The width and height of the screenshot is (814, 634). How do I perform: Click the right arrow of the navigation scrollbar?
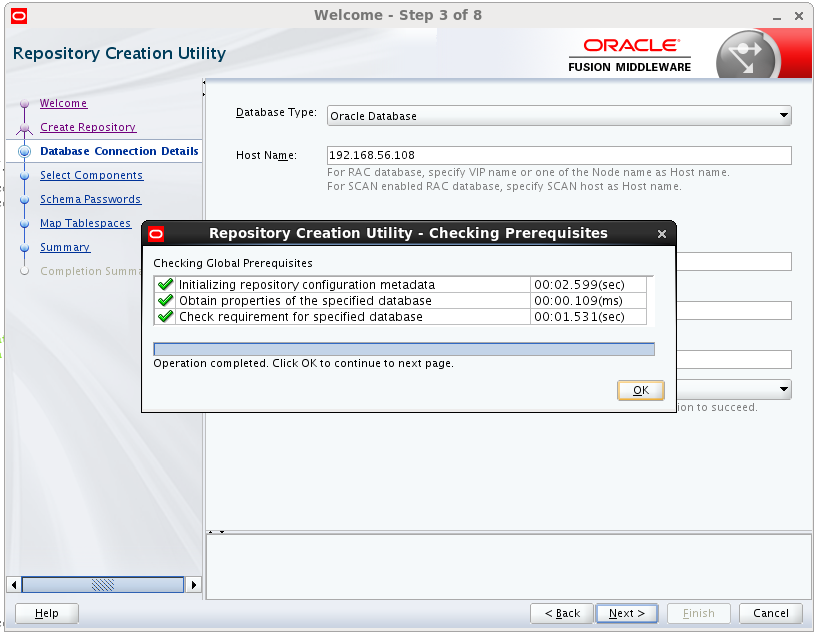(194, 585)
